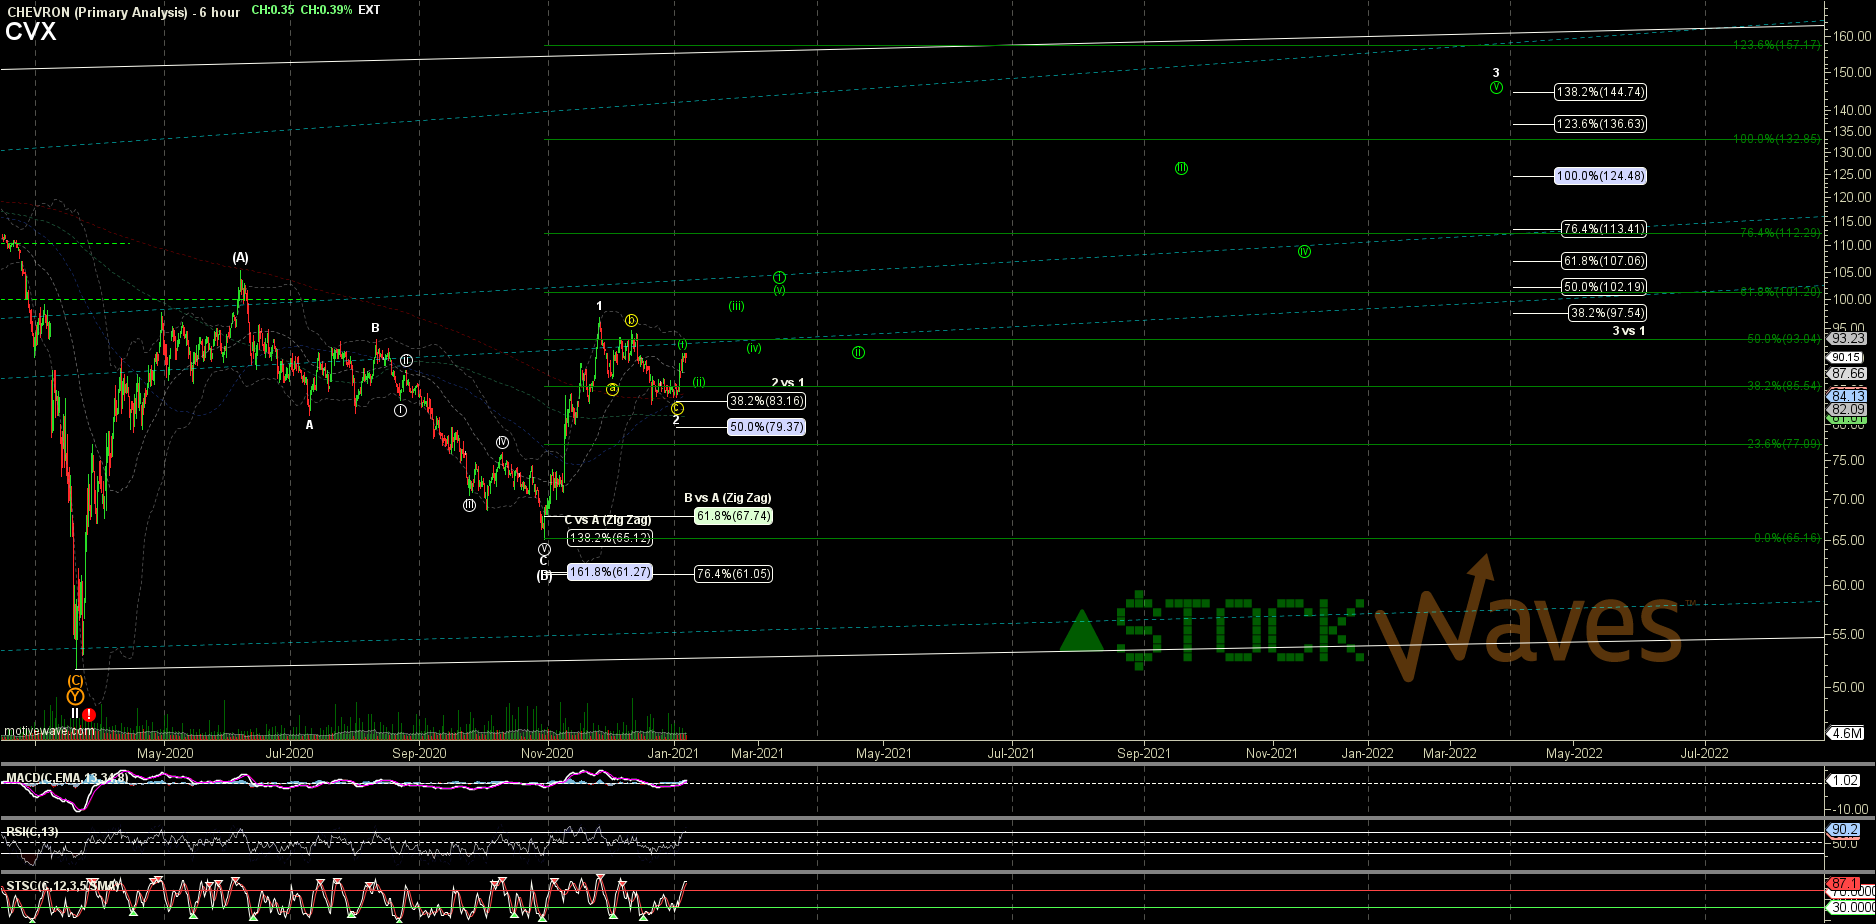Screen dimensions: 1876x924
Task: Click the 76.4%(61.05) Fibonacci label
Action: coord(733,574)
